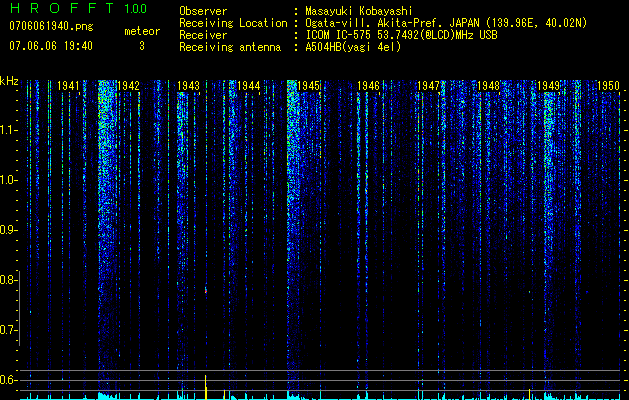
Task: Click the Receiver label
Action: pos(203,35)
